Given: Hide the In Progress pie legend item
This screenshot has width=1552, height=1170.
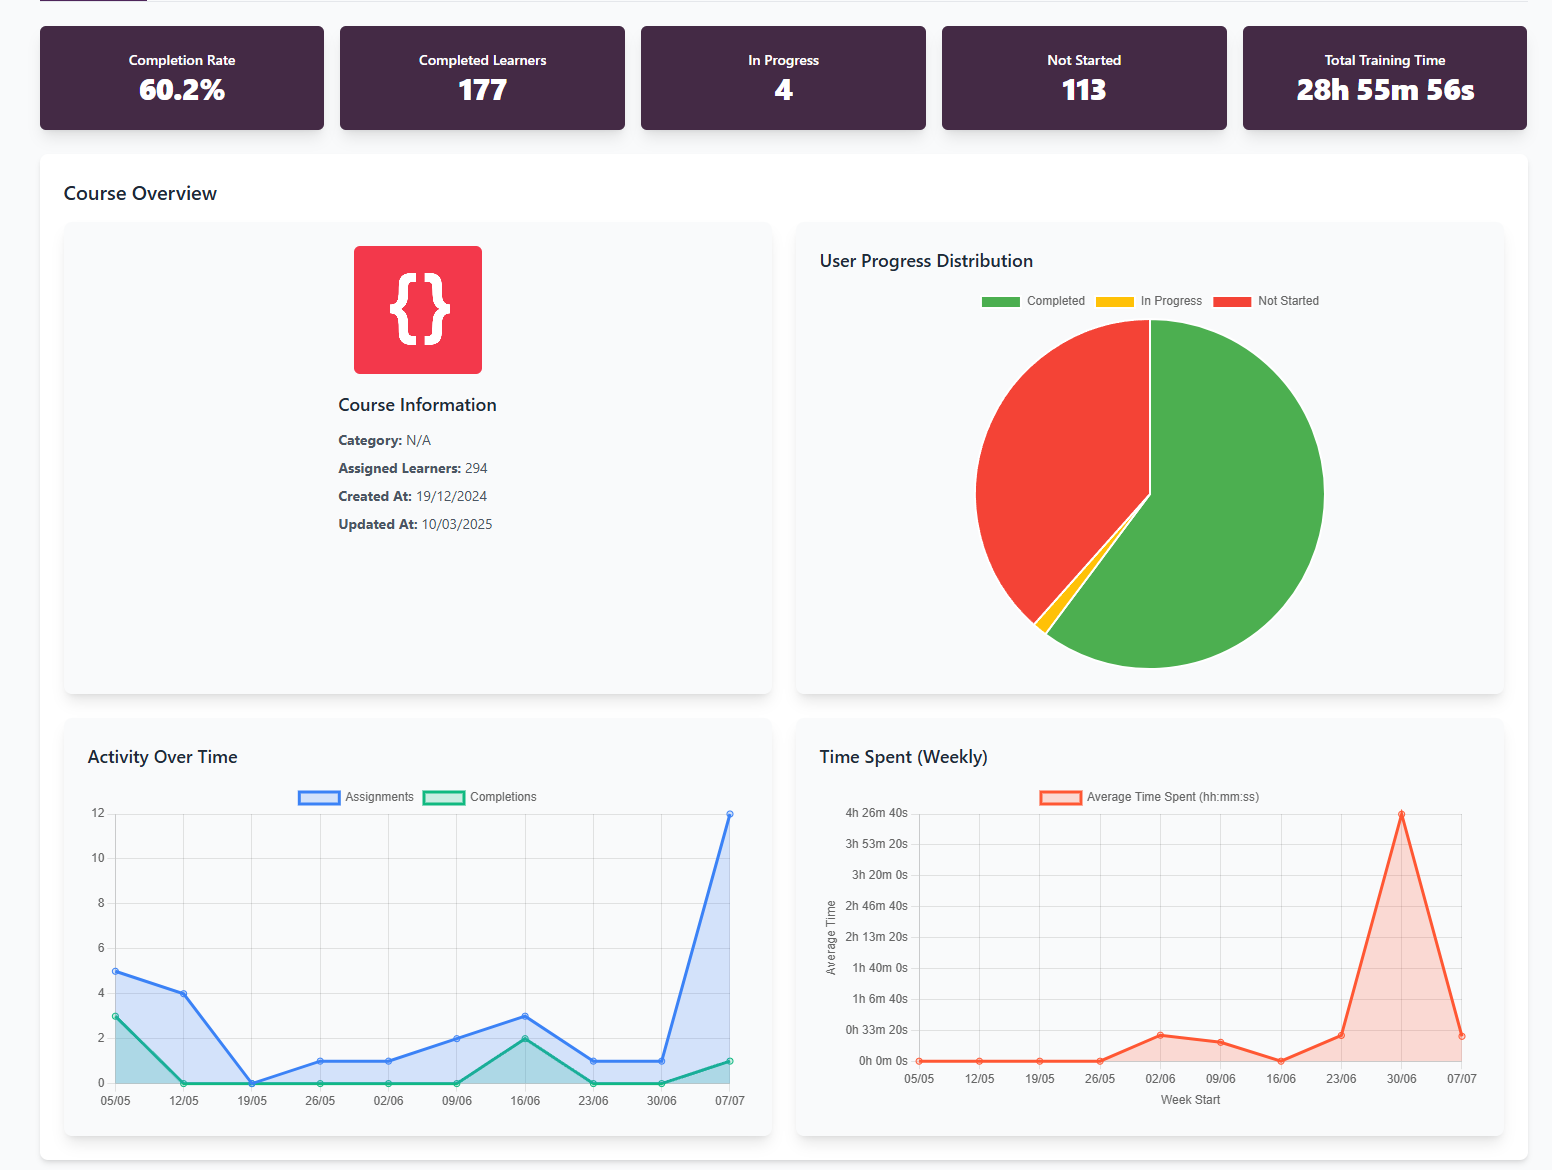Looking at the screenshot, I should 1148,301.
